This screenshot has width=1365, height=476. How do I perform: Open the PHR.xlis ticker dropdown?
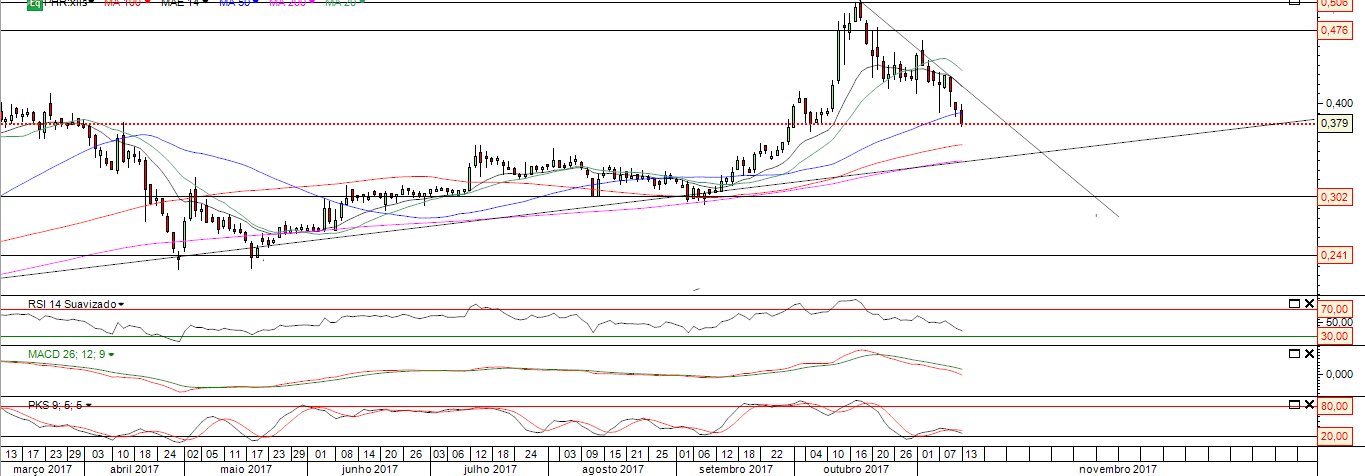pyautogui.click(x=89, y=3)
